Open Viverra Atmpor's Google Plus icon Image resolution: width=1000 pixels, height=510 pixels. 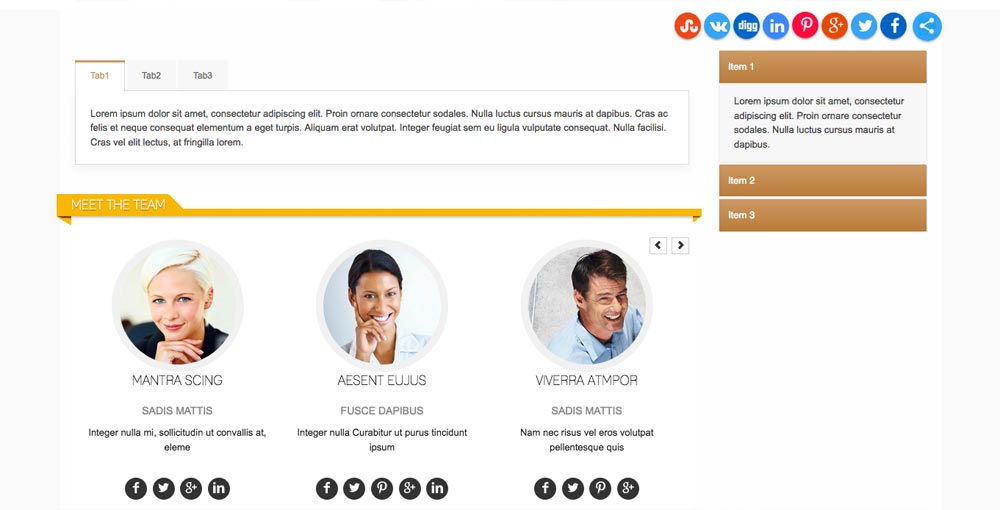[628, 488]
